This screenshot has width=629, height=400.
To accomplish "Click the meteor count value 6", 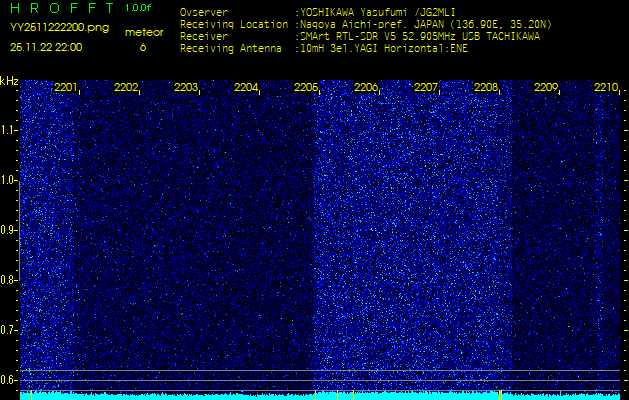I will [143, 47].
